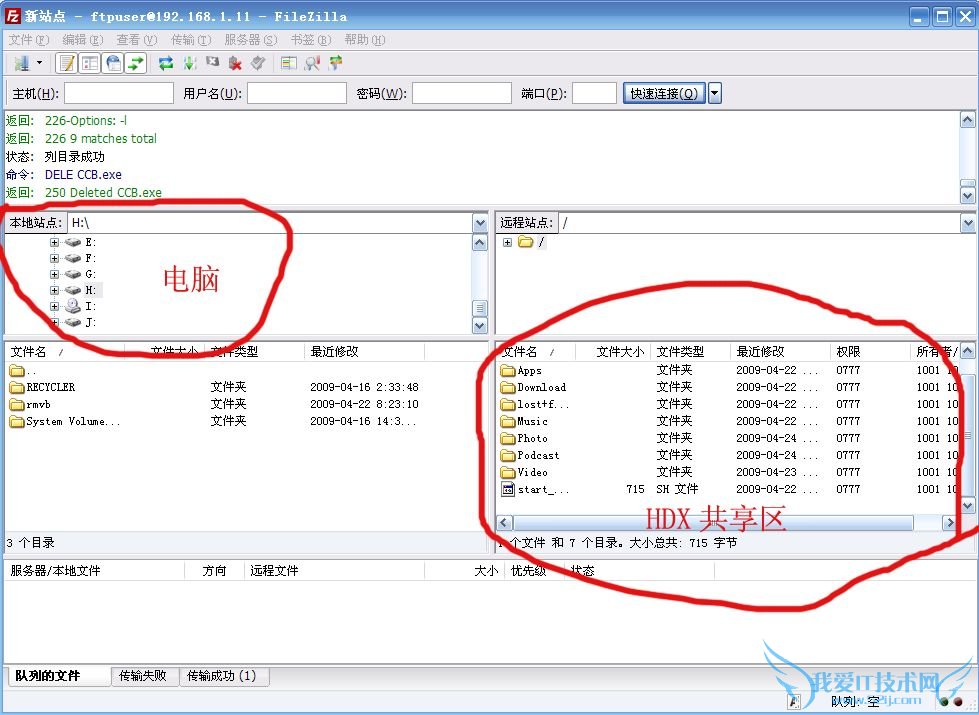Sort queue by 优先级 column
The width and height of the screenshot is (979, 715).
pyautogui.click(x=534, y=570)
